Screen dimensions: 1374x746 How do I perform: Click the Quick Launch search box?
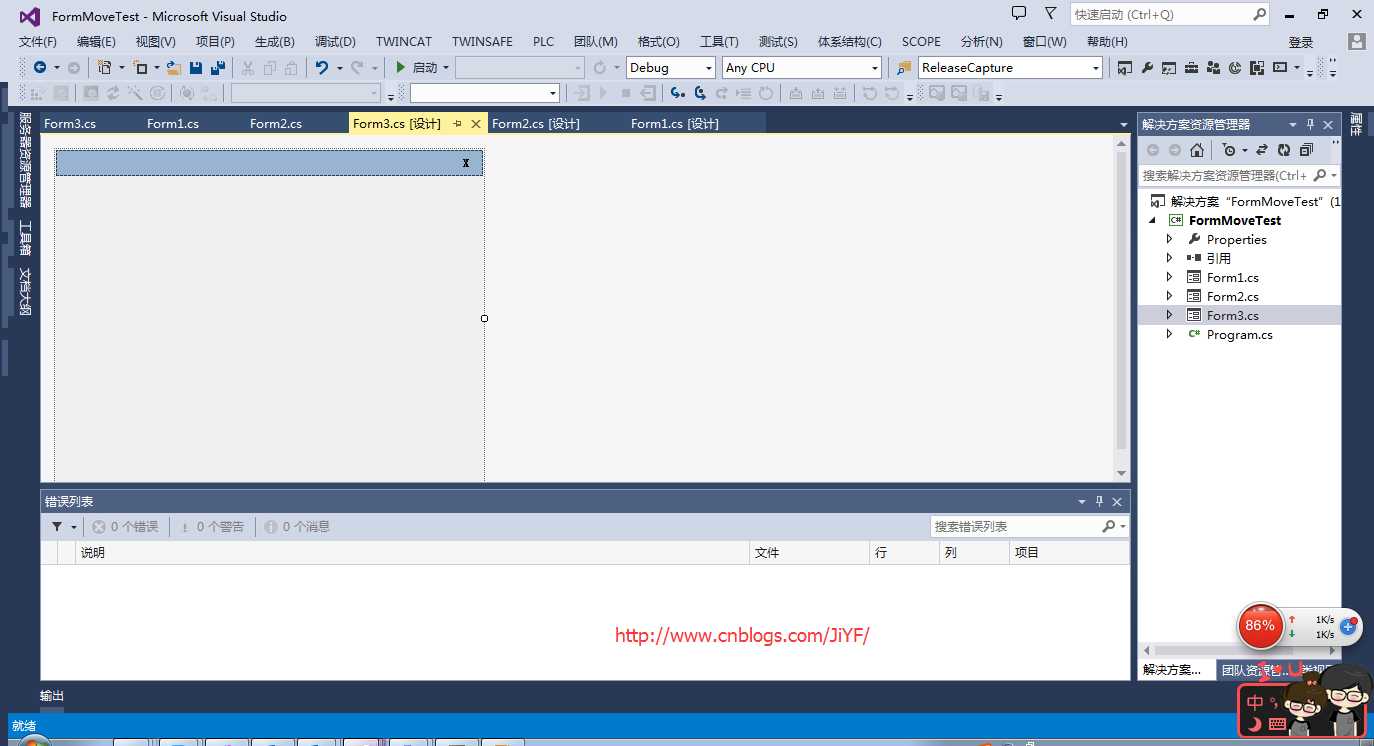pyautogui.click(x=1160, y=15)
